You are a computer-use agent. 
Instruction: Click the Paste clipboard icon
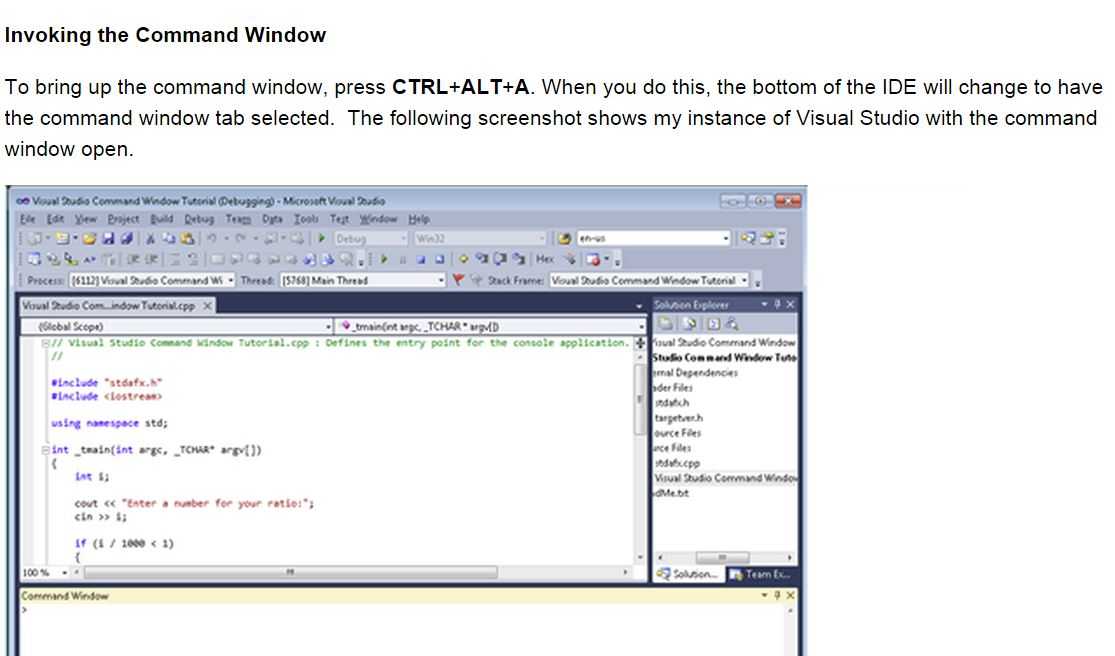(x=187, y=239)
